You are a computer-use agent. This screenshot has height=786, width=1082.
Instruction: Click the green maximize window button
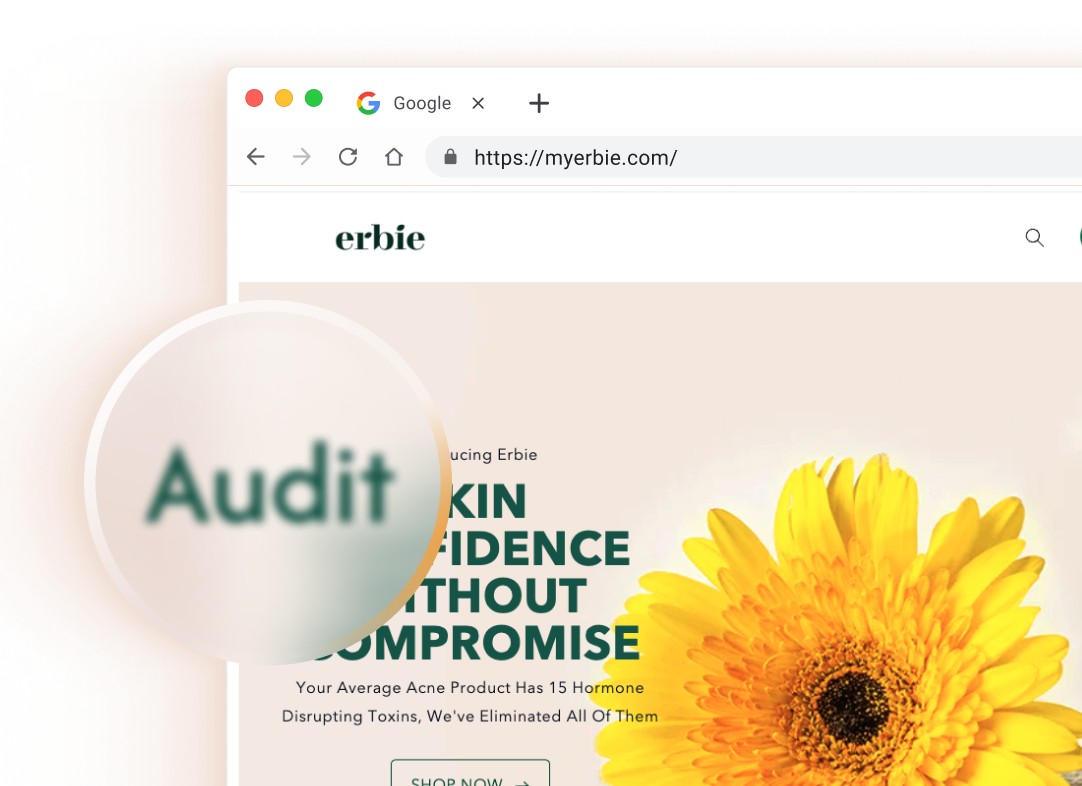(x=314, y=98)
